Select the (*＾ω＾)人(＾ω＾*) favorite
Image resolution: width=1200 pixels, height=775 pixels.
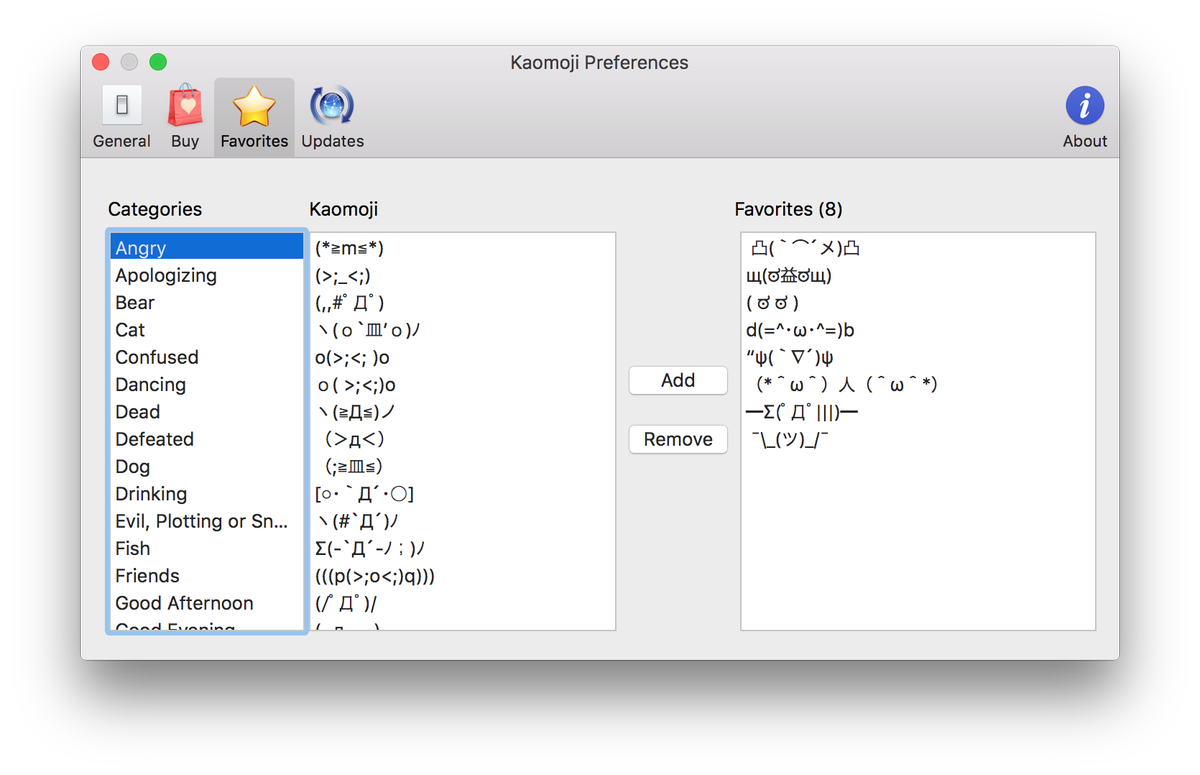(918, 384)
